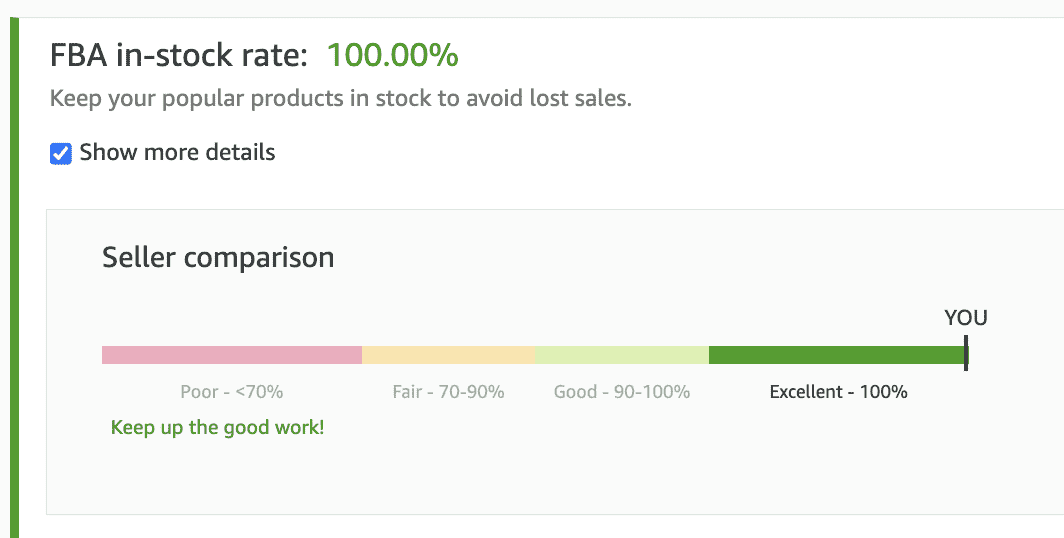Click the 'Good - 90-100%' label
The height and width of the screenshot is (538, 1064).
point(622,392)
